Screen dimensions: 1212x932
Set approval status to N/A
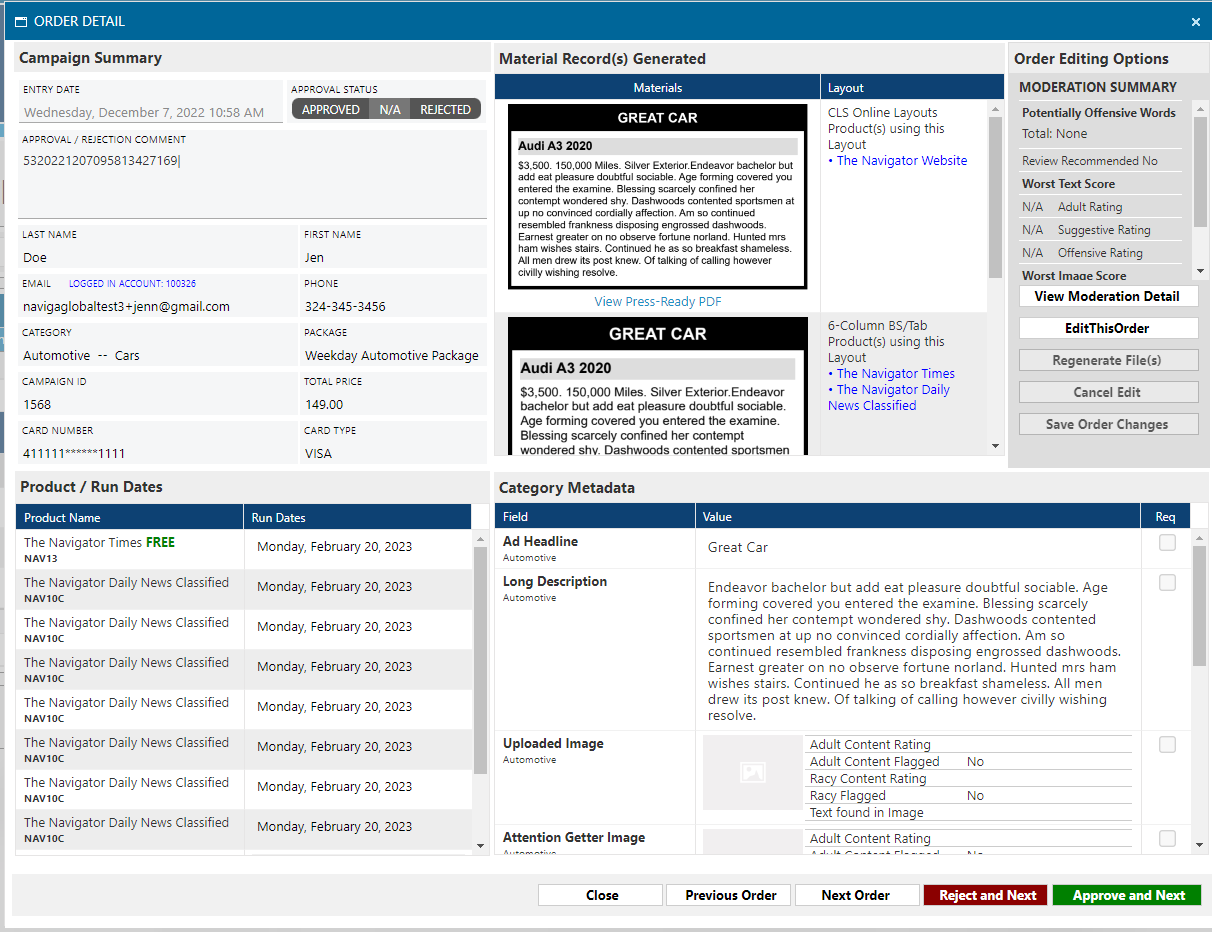click(x=390, y=109)
